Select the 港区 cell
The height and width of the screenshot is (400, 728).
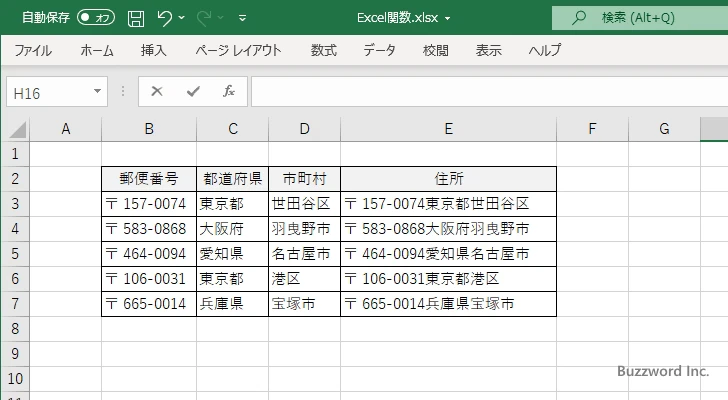pos(305,279)
